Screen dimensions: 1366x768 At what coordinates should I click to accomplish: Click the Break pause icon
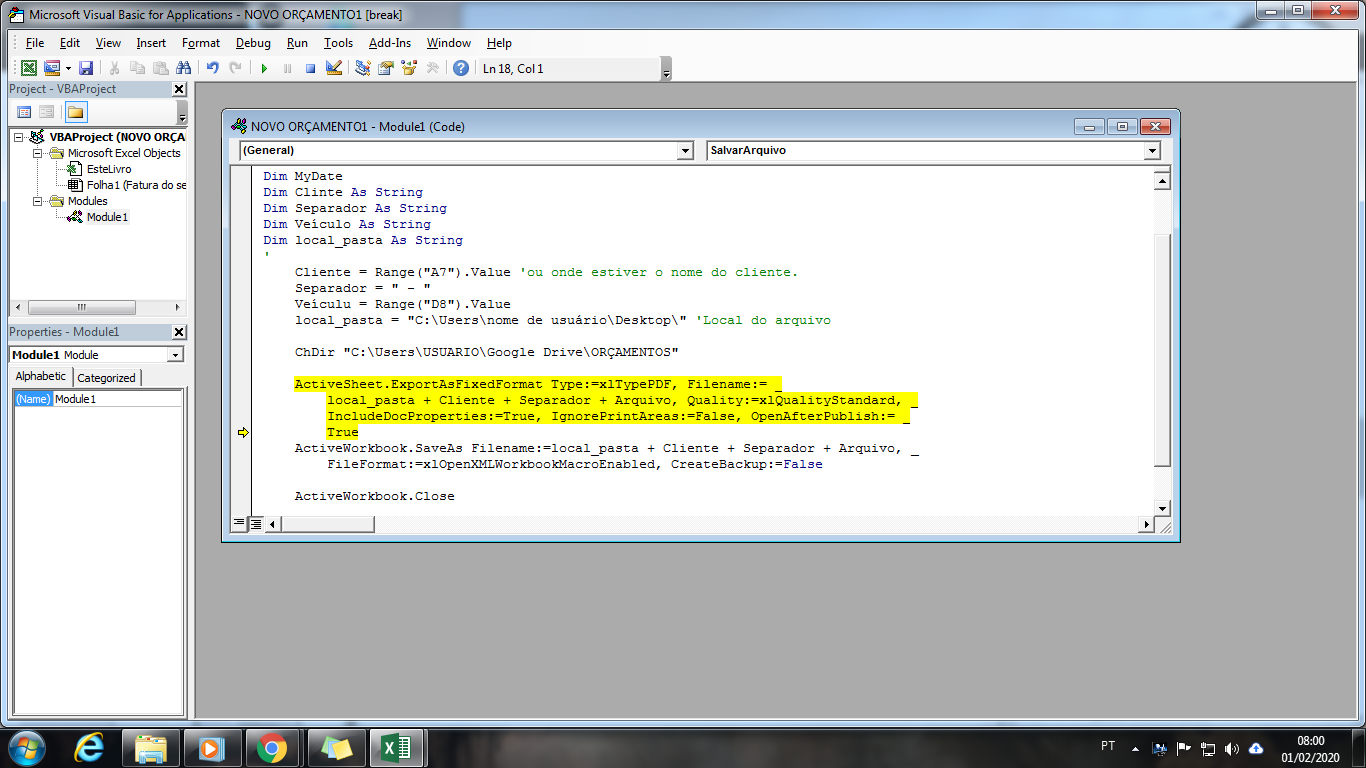[x=287, y=68]
